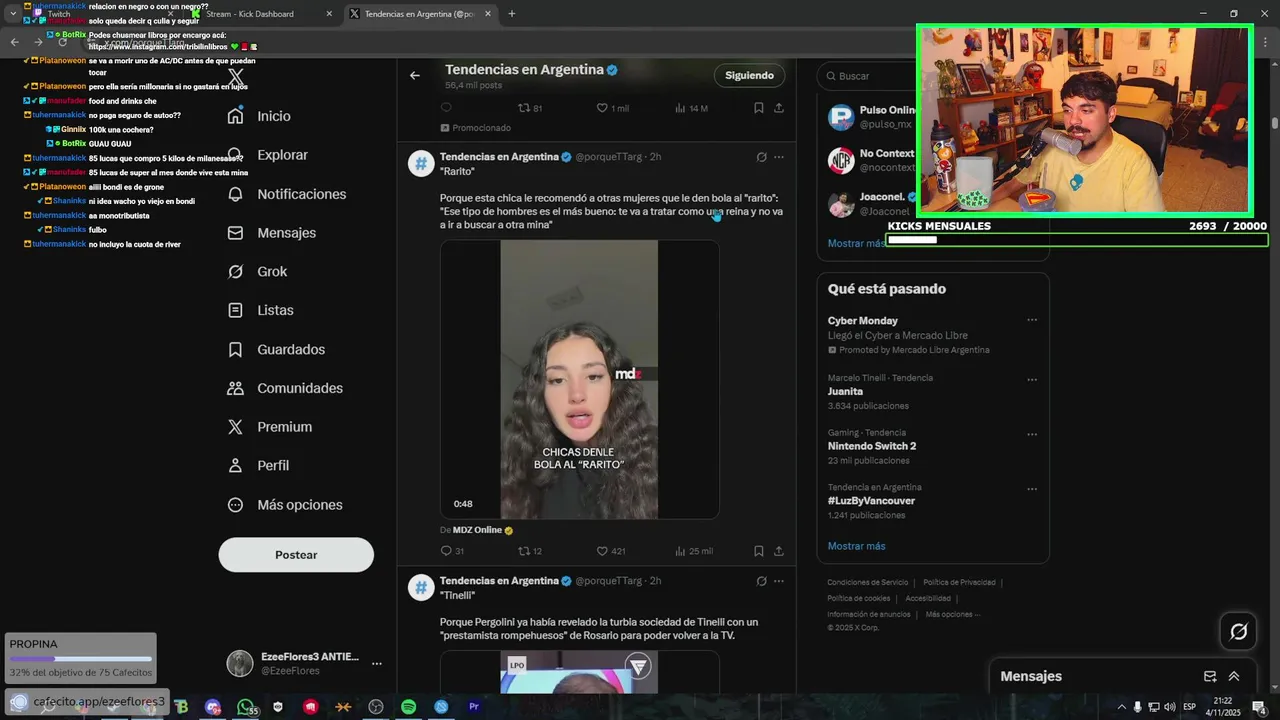
Task: Compose new message icon in Mensajes drawer
Action: (x=1210, y=676)
